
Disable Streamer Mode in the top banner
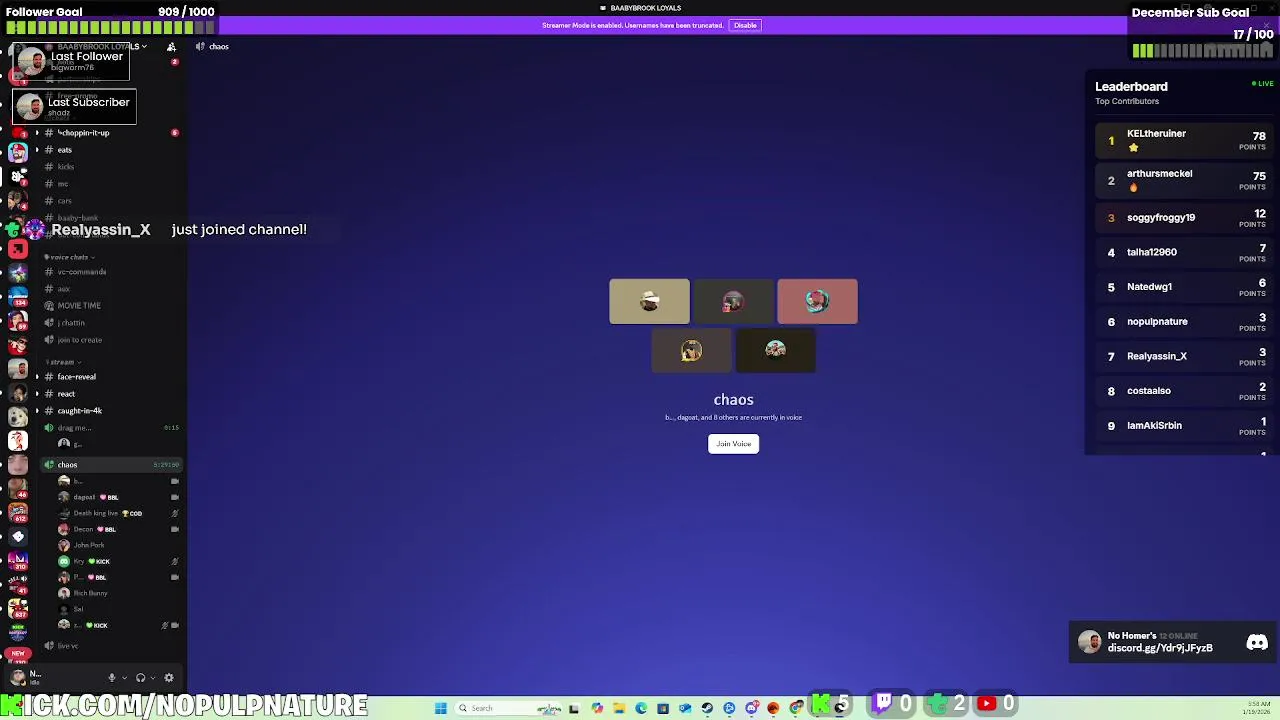745,25
